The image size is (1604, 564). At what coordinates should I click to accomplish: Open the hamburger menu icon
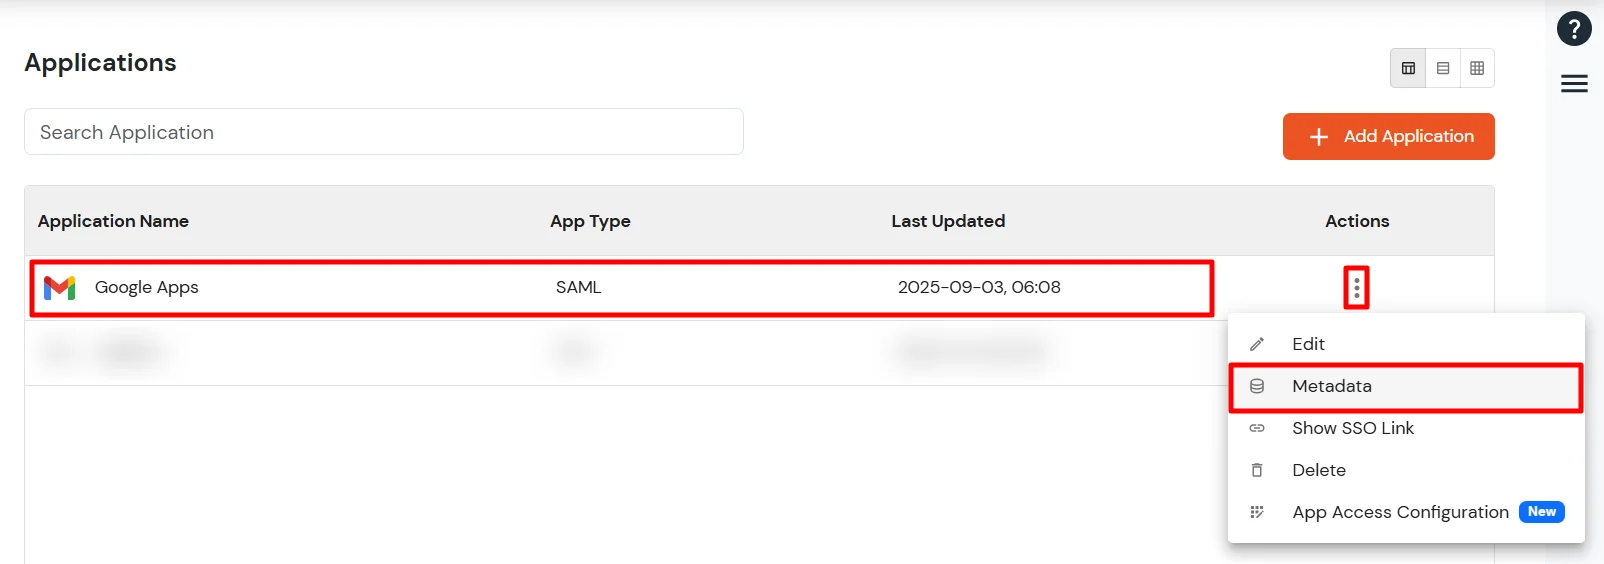(x=1574, y=84)
